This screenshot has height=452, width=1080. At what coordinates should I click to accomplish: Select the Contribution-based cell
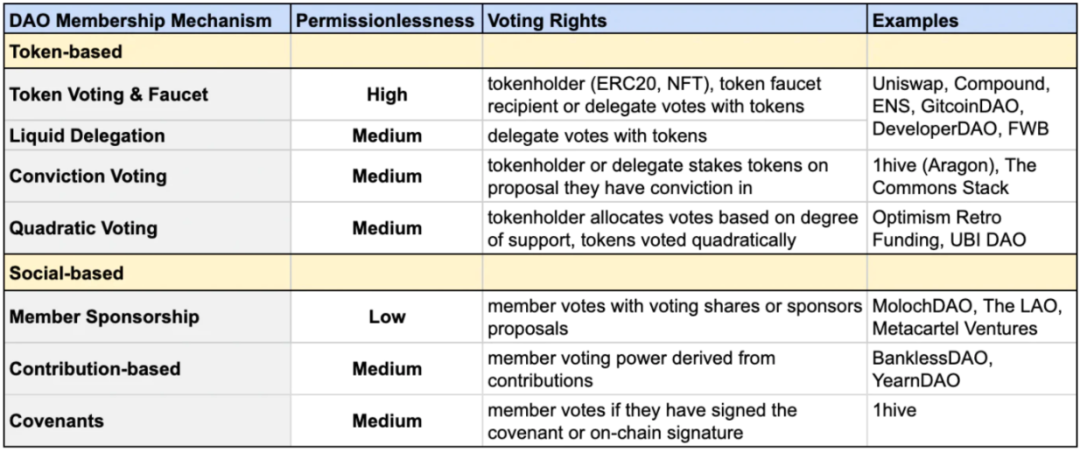point(147,369)
